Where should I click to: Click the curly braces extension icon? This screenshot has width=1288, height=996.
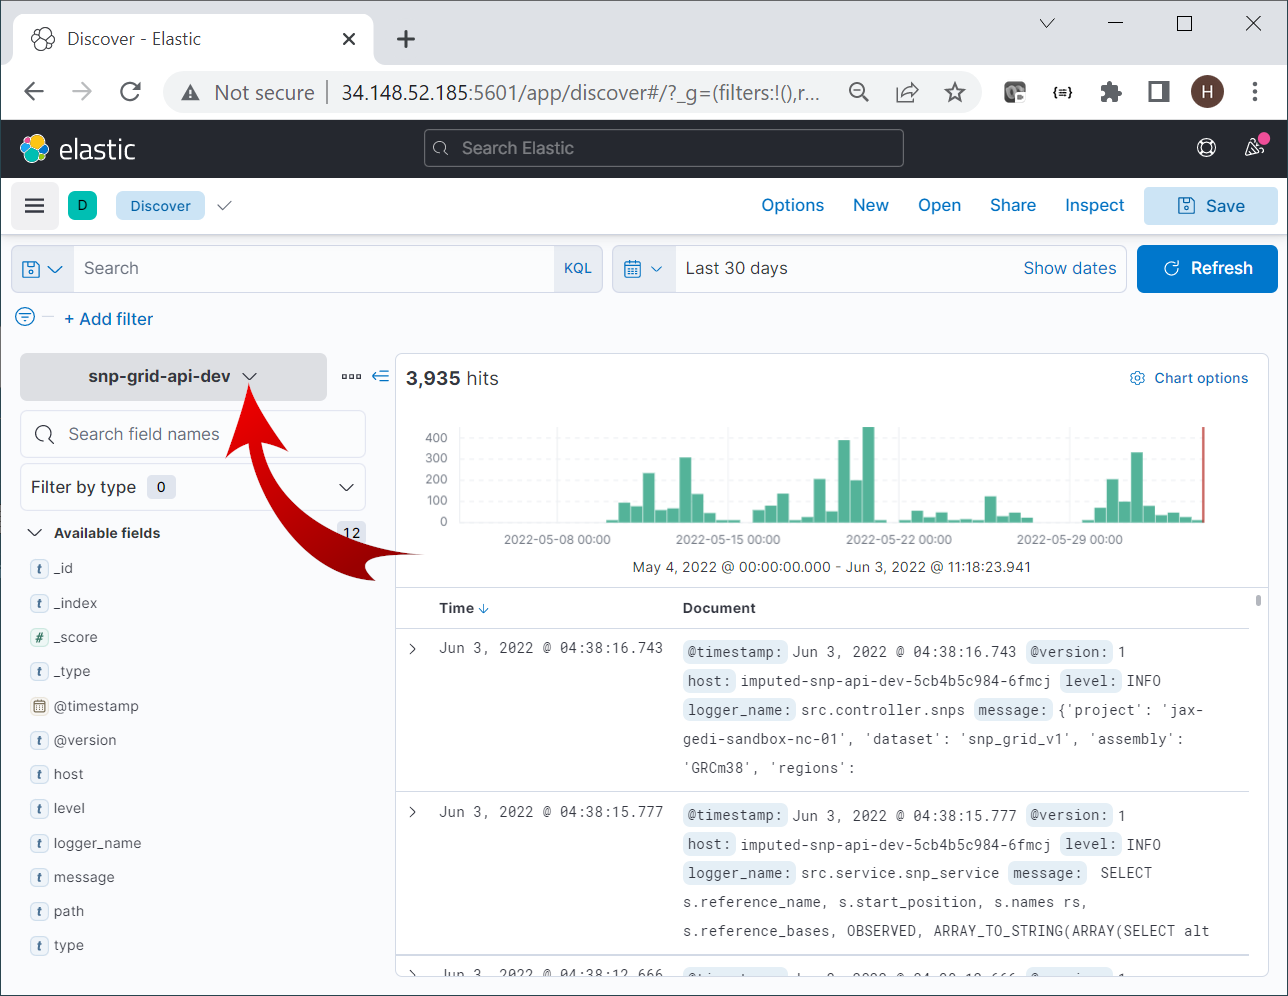coord(1063,92)
